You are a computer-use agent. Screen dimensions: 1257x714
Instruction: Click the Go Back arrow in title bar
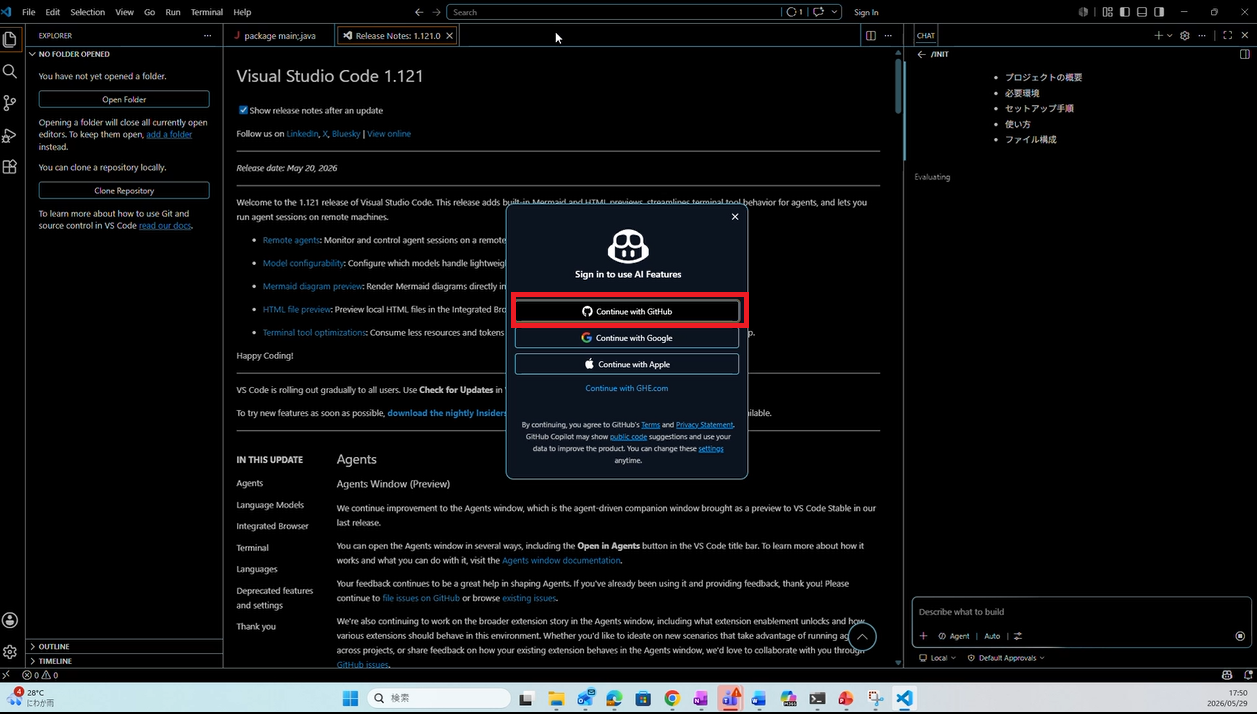click(x=419, y=12)
